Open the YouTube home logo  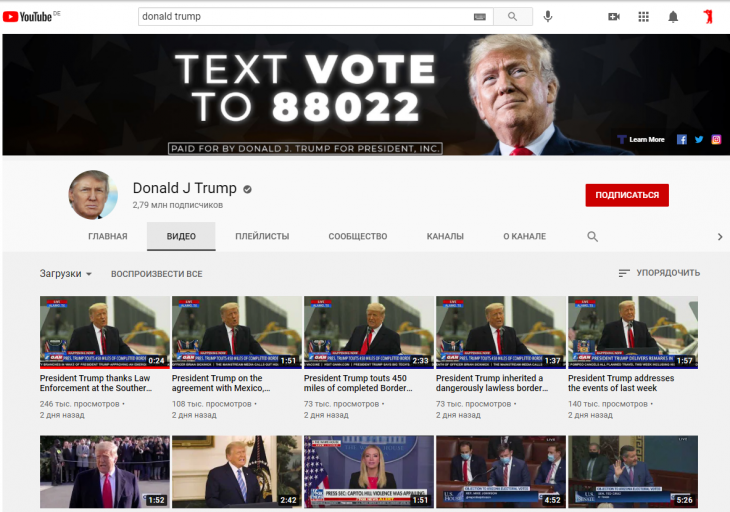(28, 17)
